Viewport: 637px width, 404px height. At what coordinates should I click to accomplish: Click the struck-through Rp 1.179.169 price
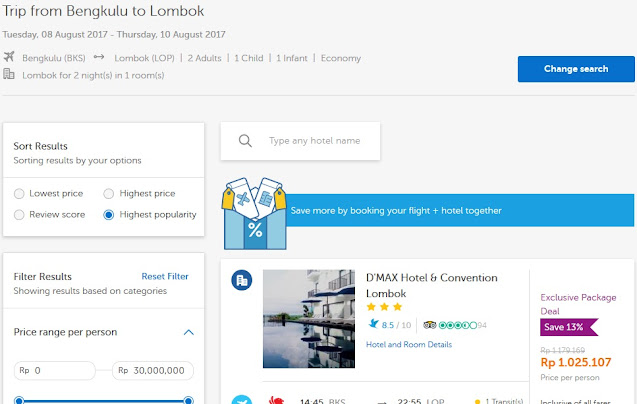(x=563, y=350)
